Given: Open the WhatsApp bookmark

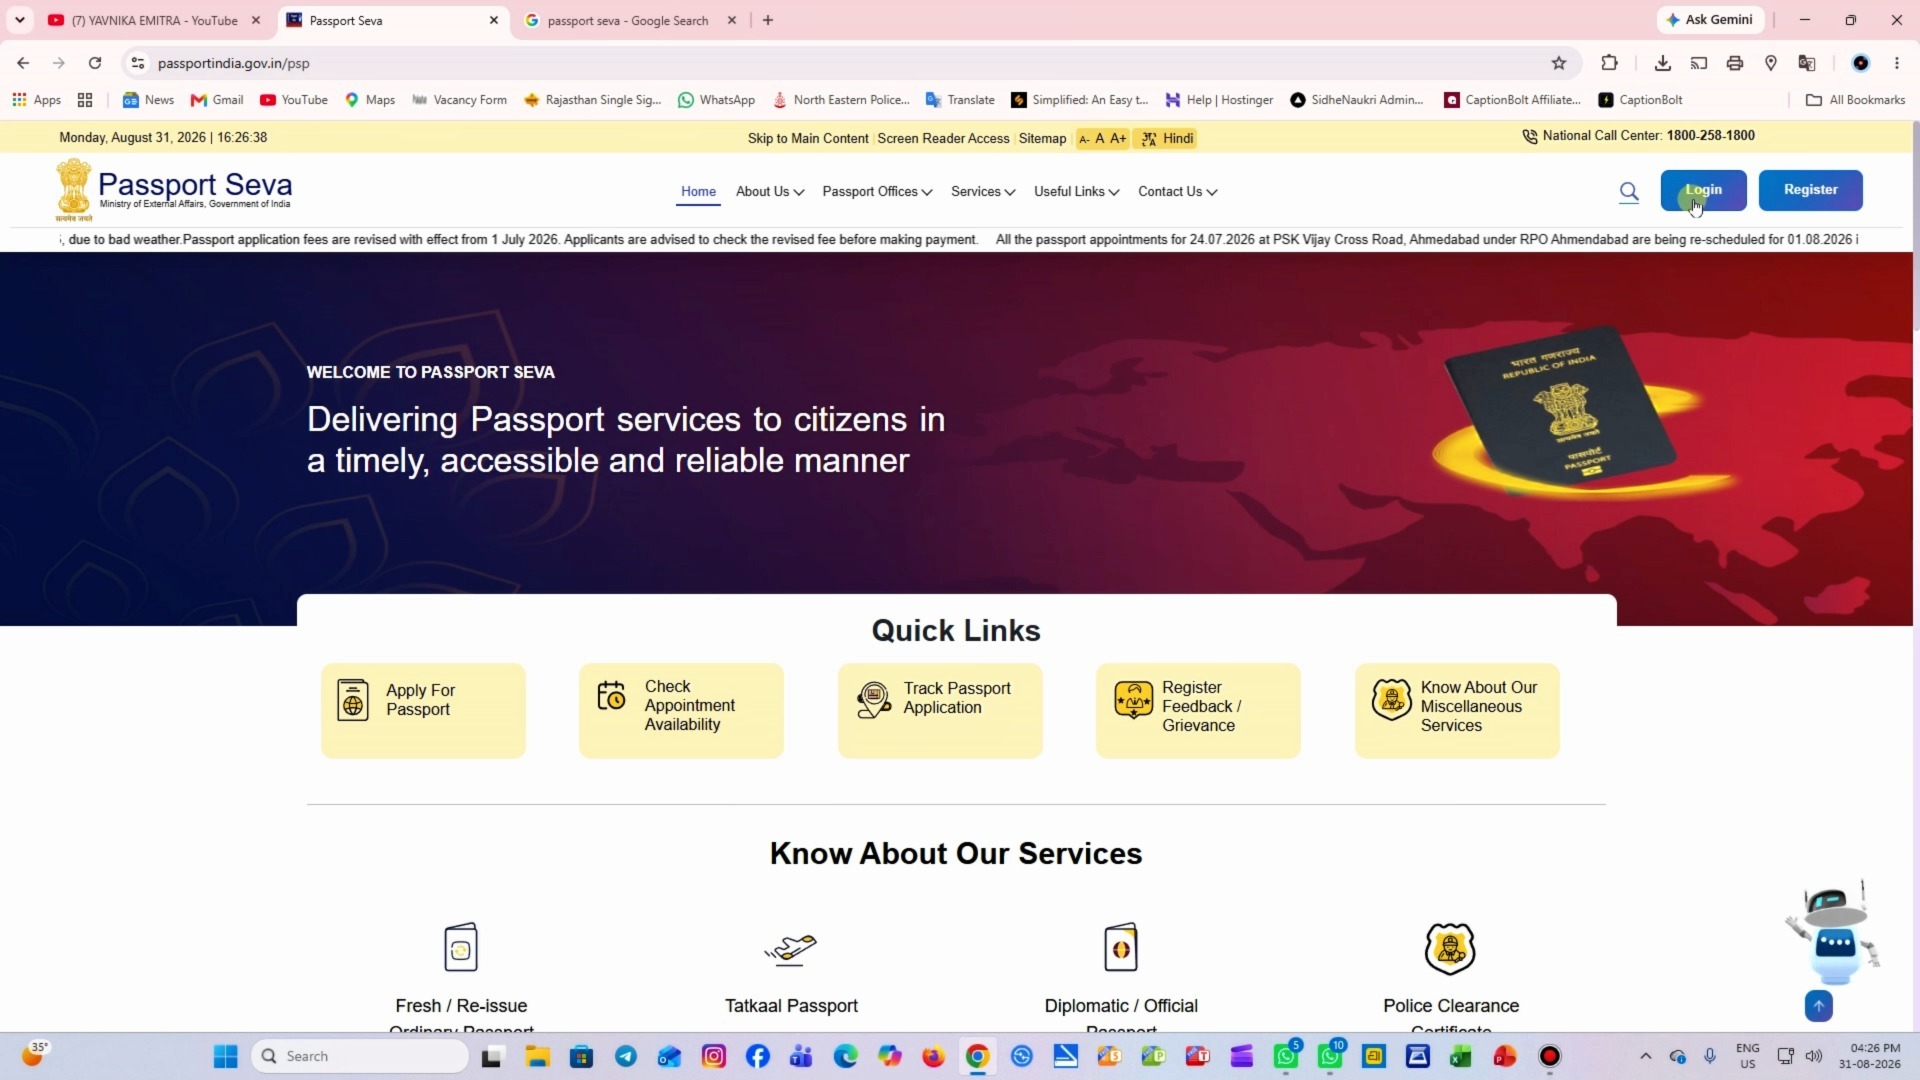Looking at the screenshot, I should pyautogui.click(x=716, y=100).
